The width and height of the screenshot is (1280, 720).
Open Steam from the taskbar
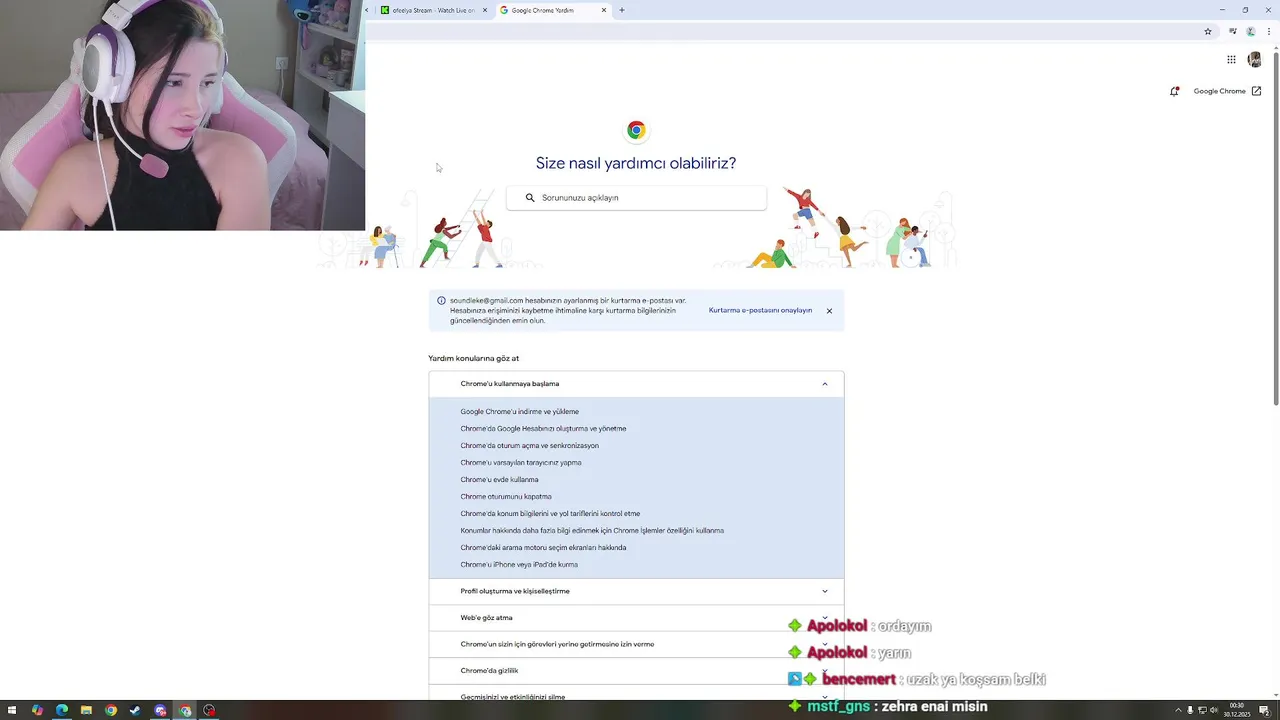point(135,710)
